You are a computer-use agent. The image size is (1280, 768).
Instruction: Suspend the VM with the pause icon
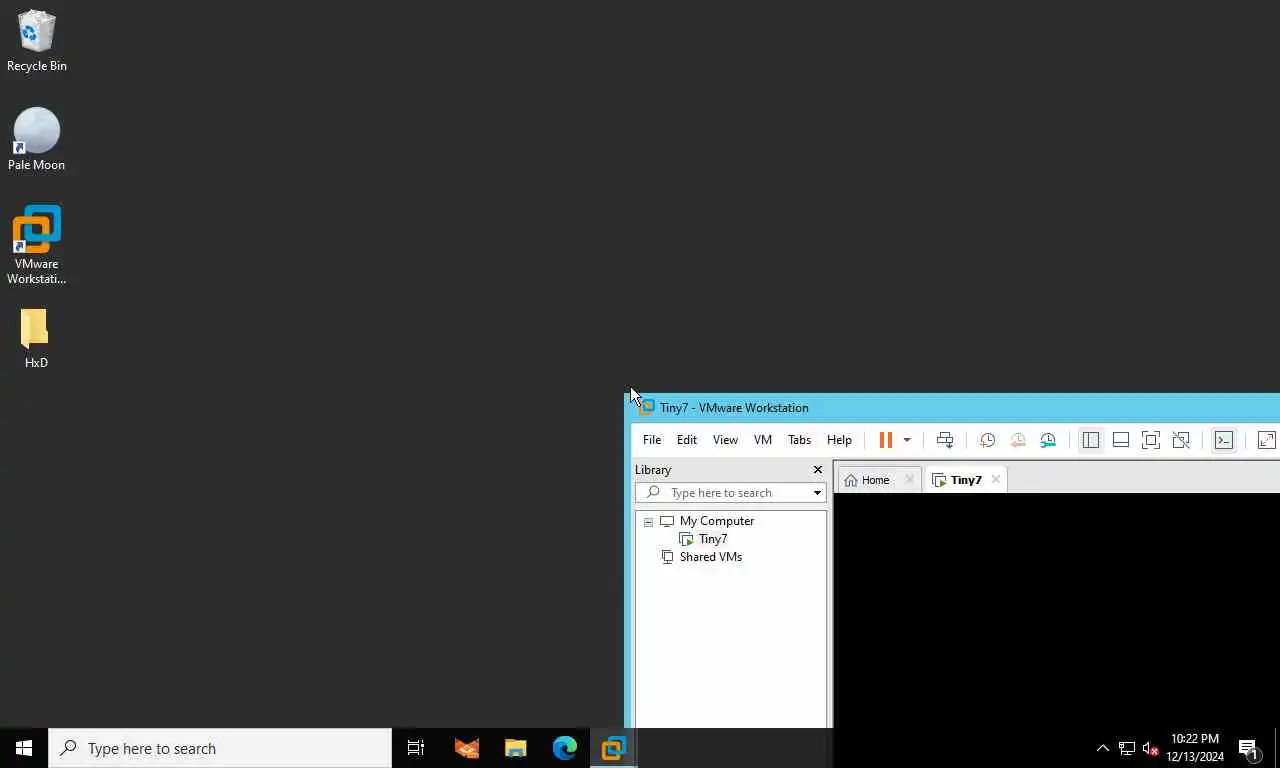tap(885, 440)
